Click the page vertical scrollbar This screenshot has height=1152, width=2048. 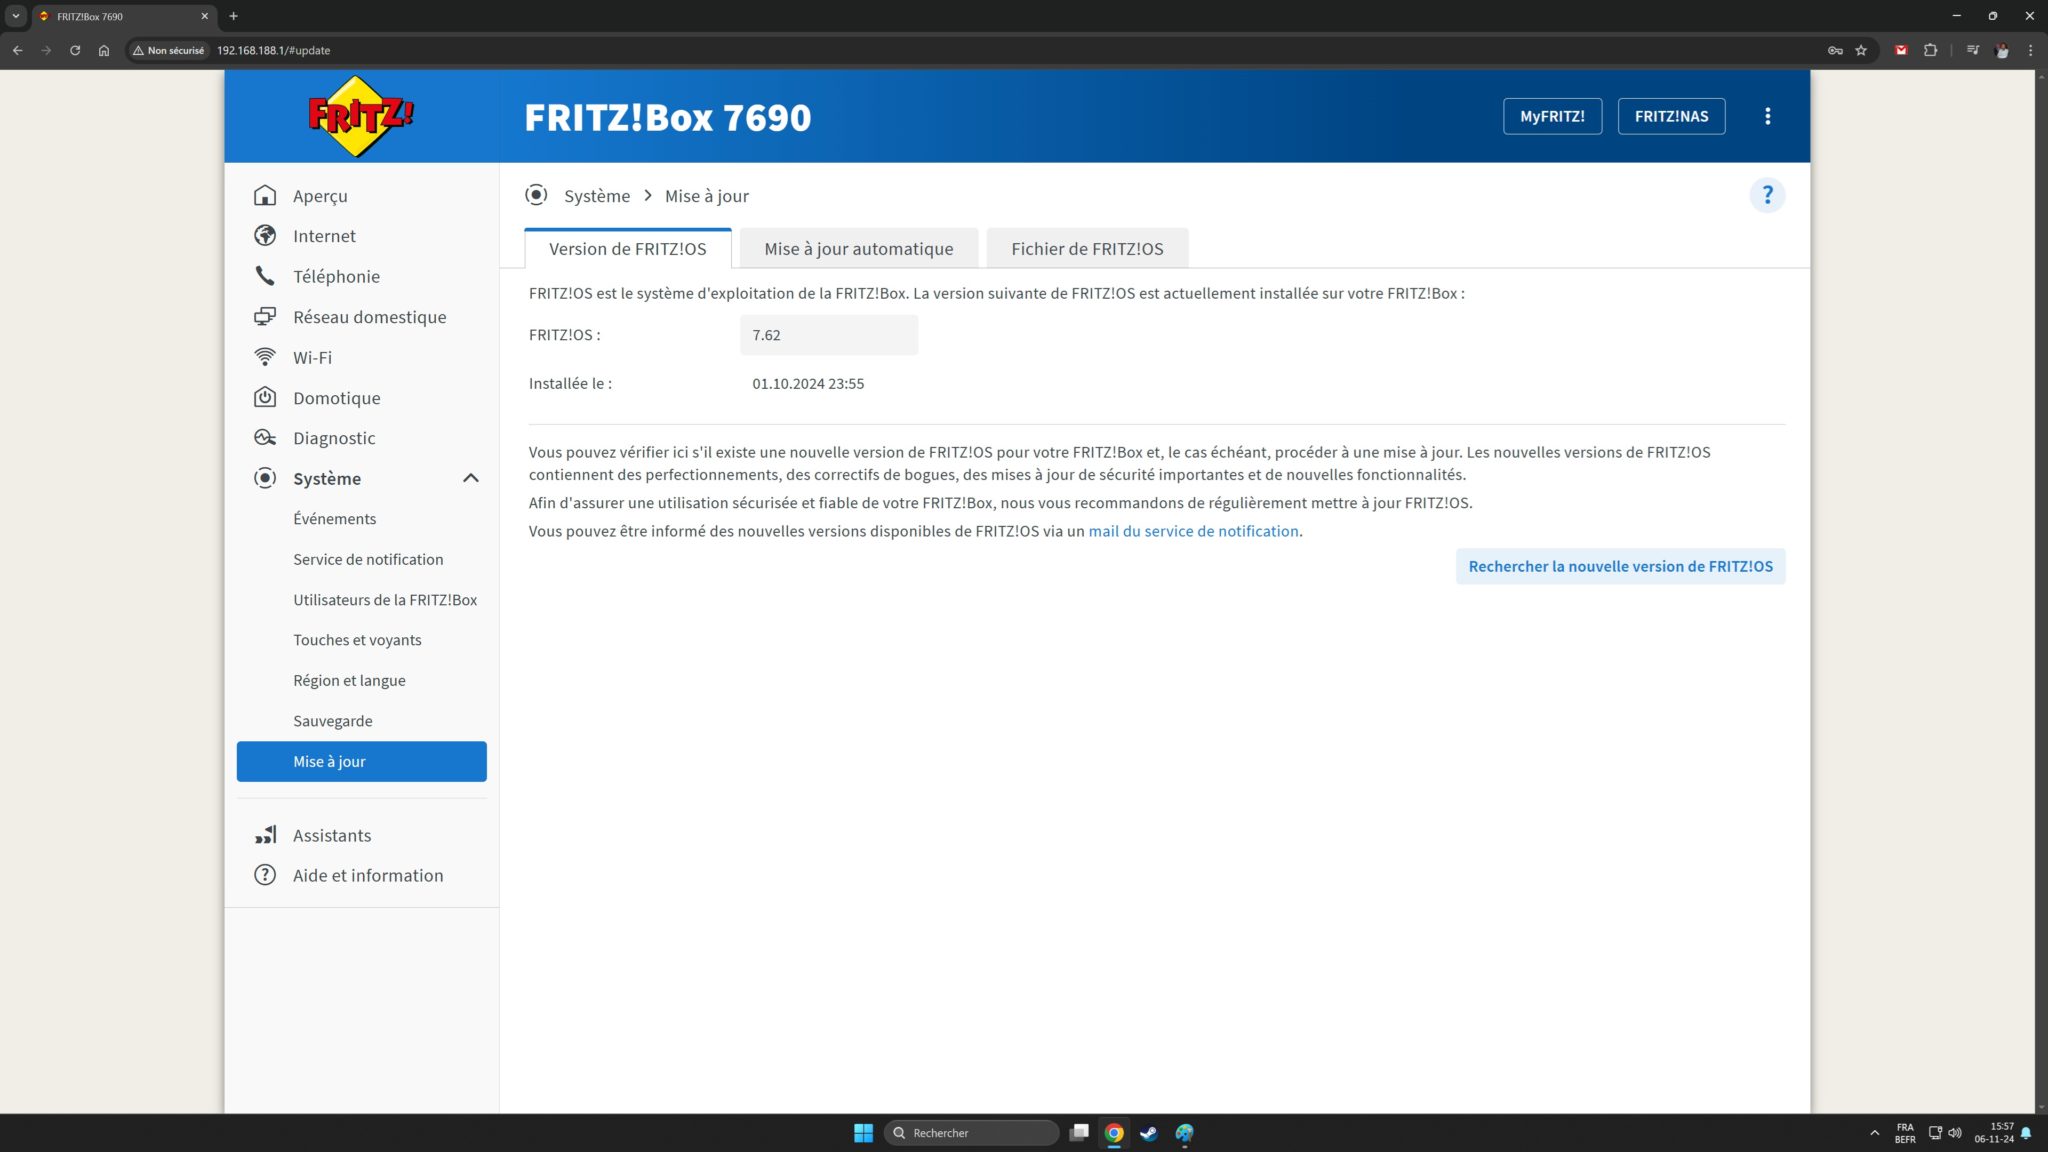click(x=2041, y=590)
